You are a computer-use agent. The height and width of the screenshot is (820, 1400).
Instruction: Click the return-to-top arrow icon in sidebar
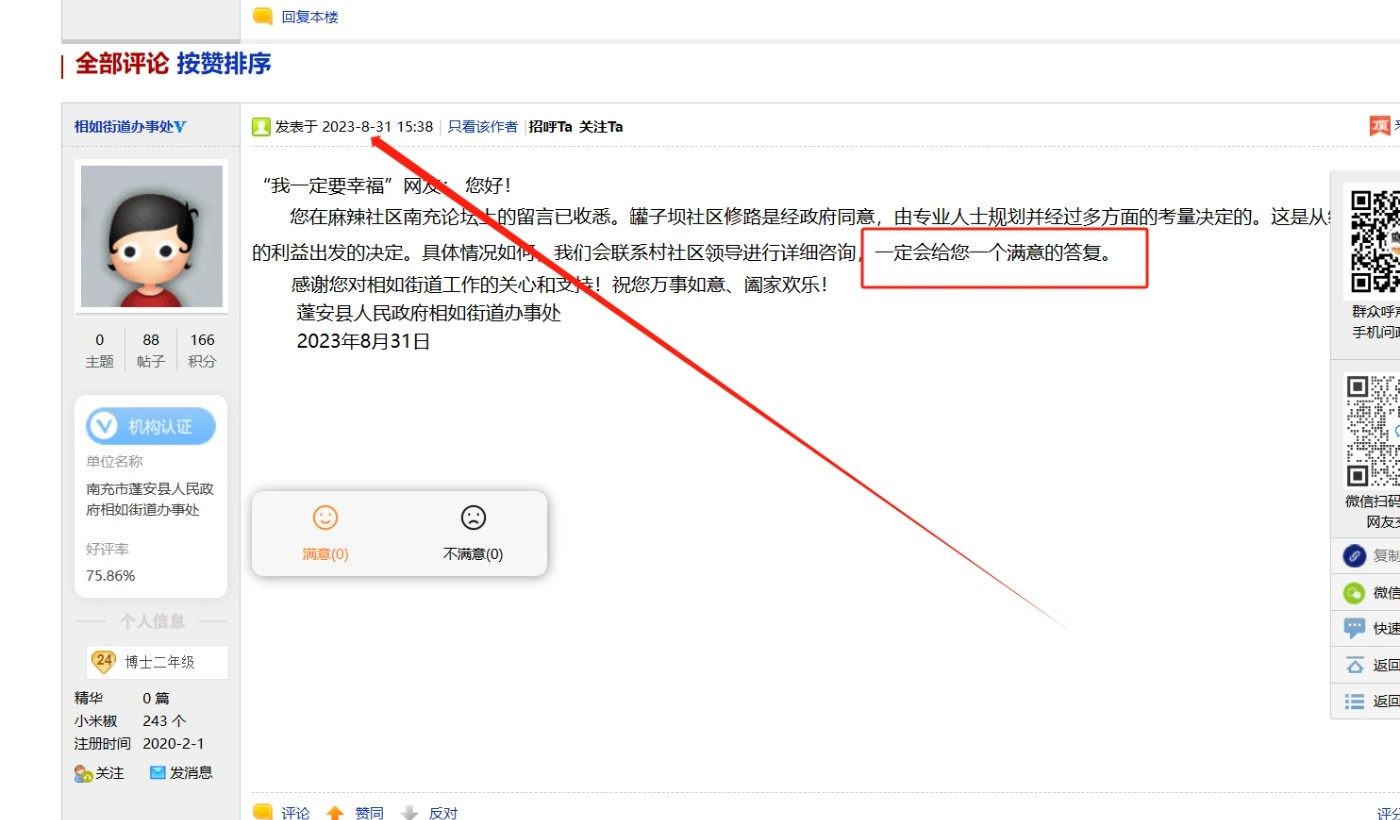coord(1355,665)
